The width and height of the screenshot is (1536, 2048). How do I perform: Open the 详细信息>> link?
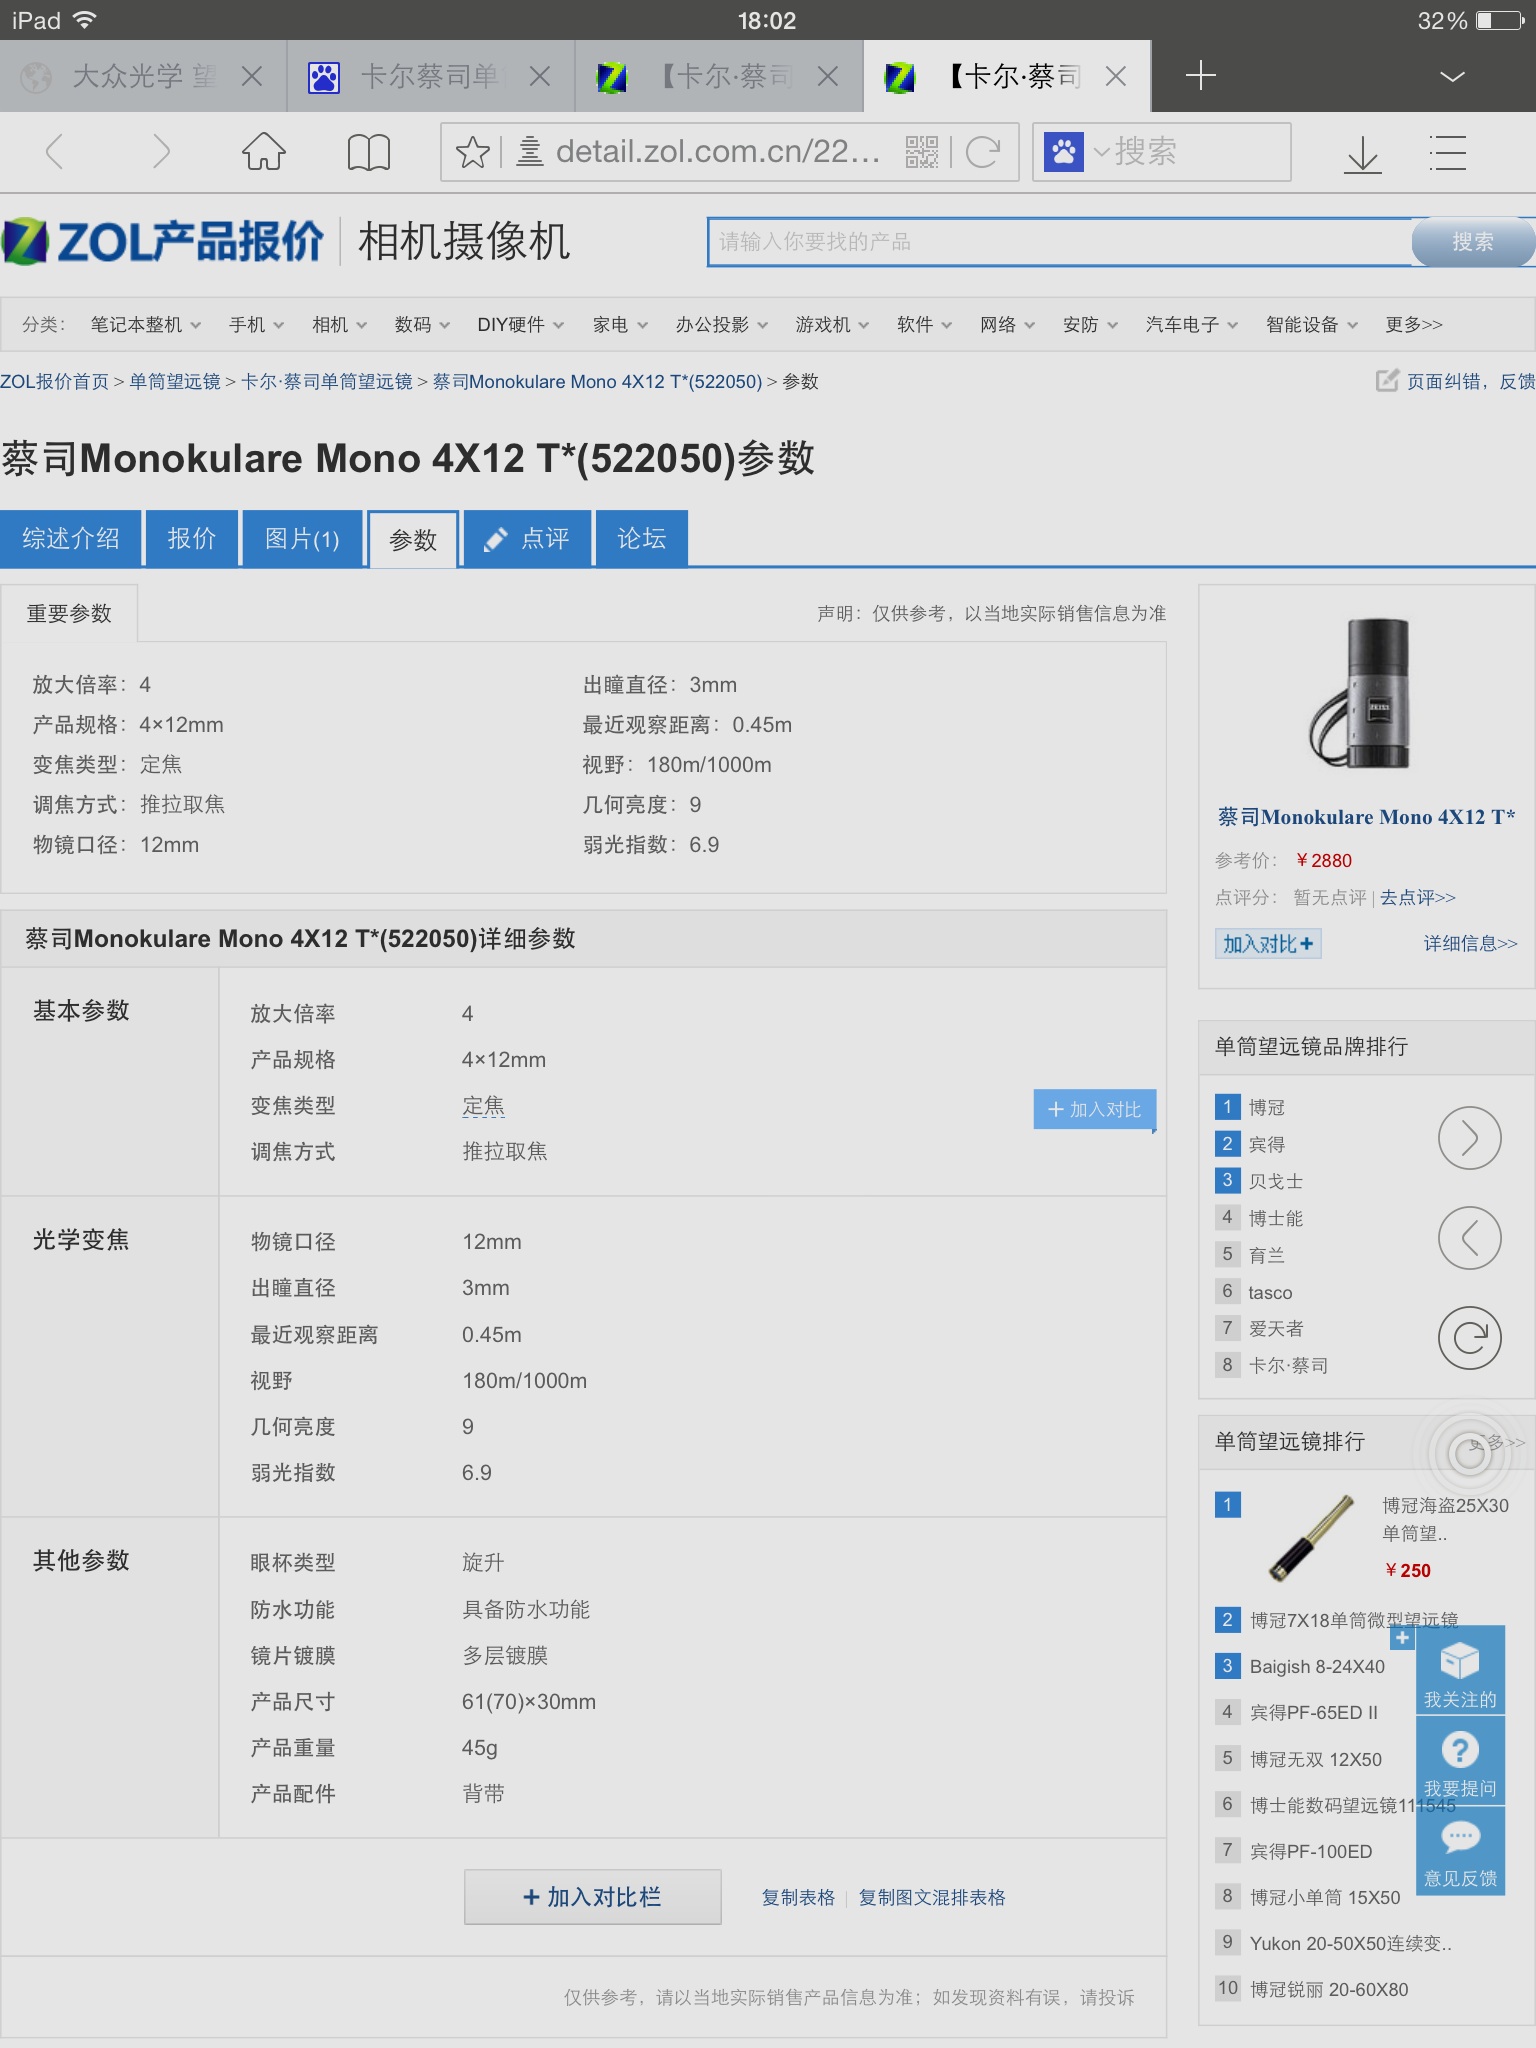1470,944
